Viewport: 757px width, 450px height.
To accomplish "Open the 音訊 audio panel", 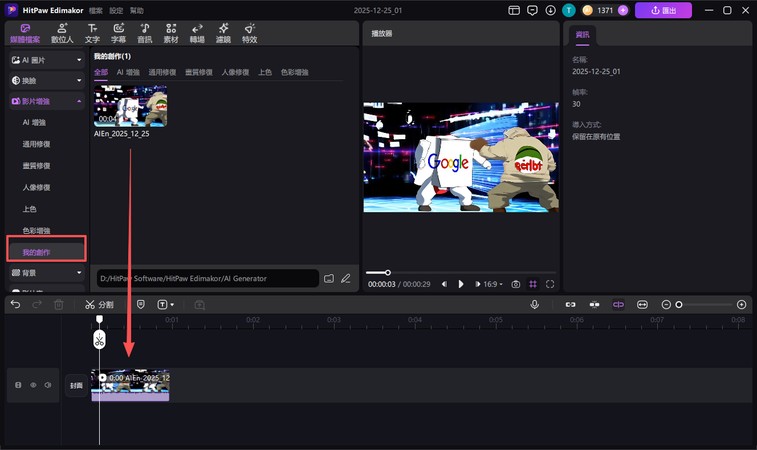I will click(x=144, y=33).
